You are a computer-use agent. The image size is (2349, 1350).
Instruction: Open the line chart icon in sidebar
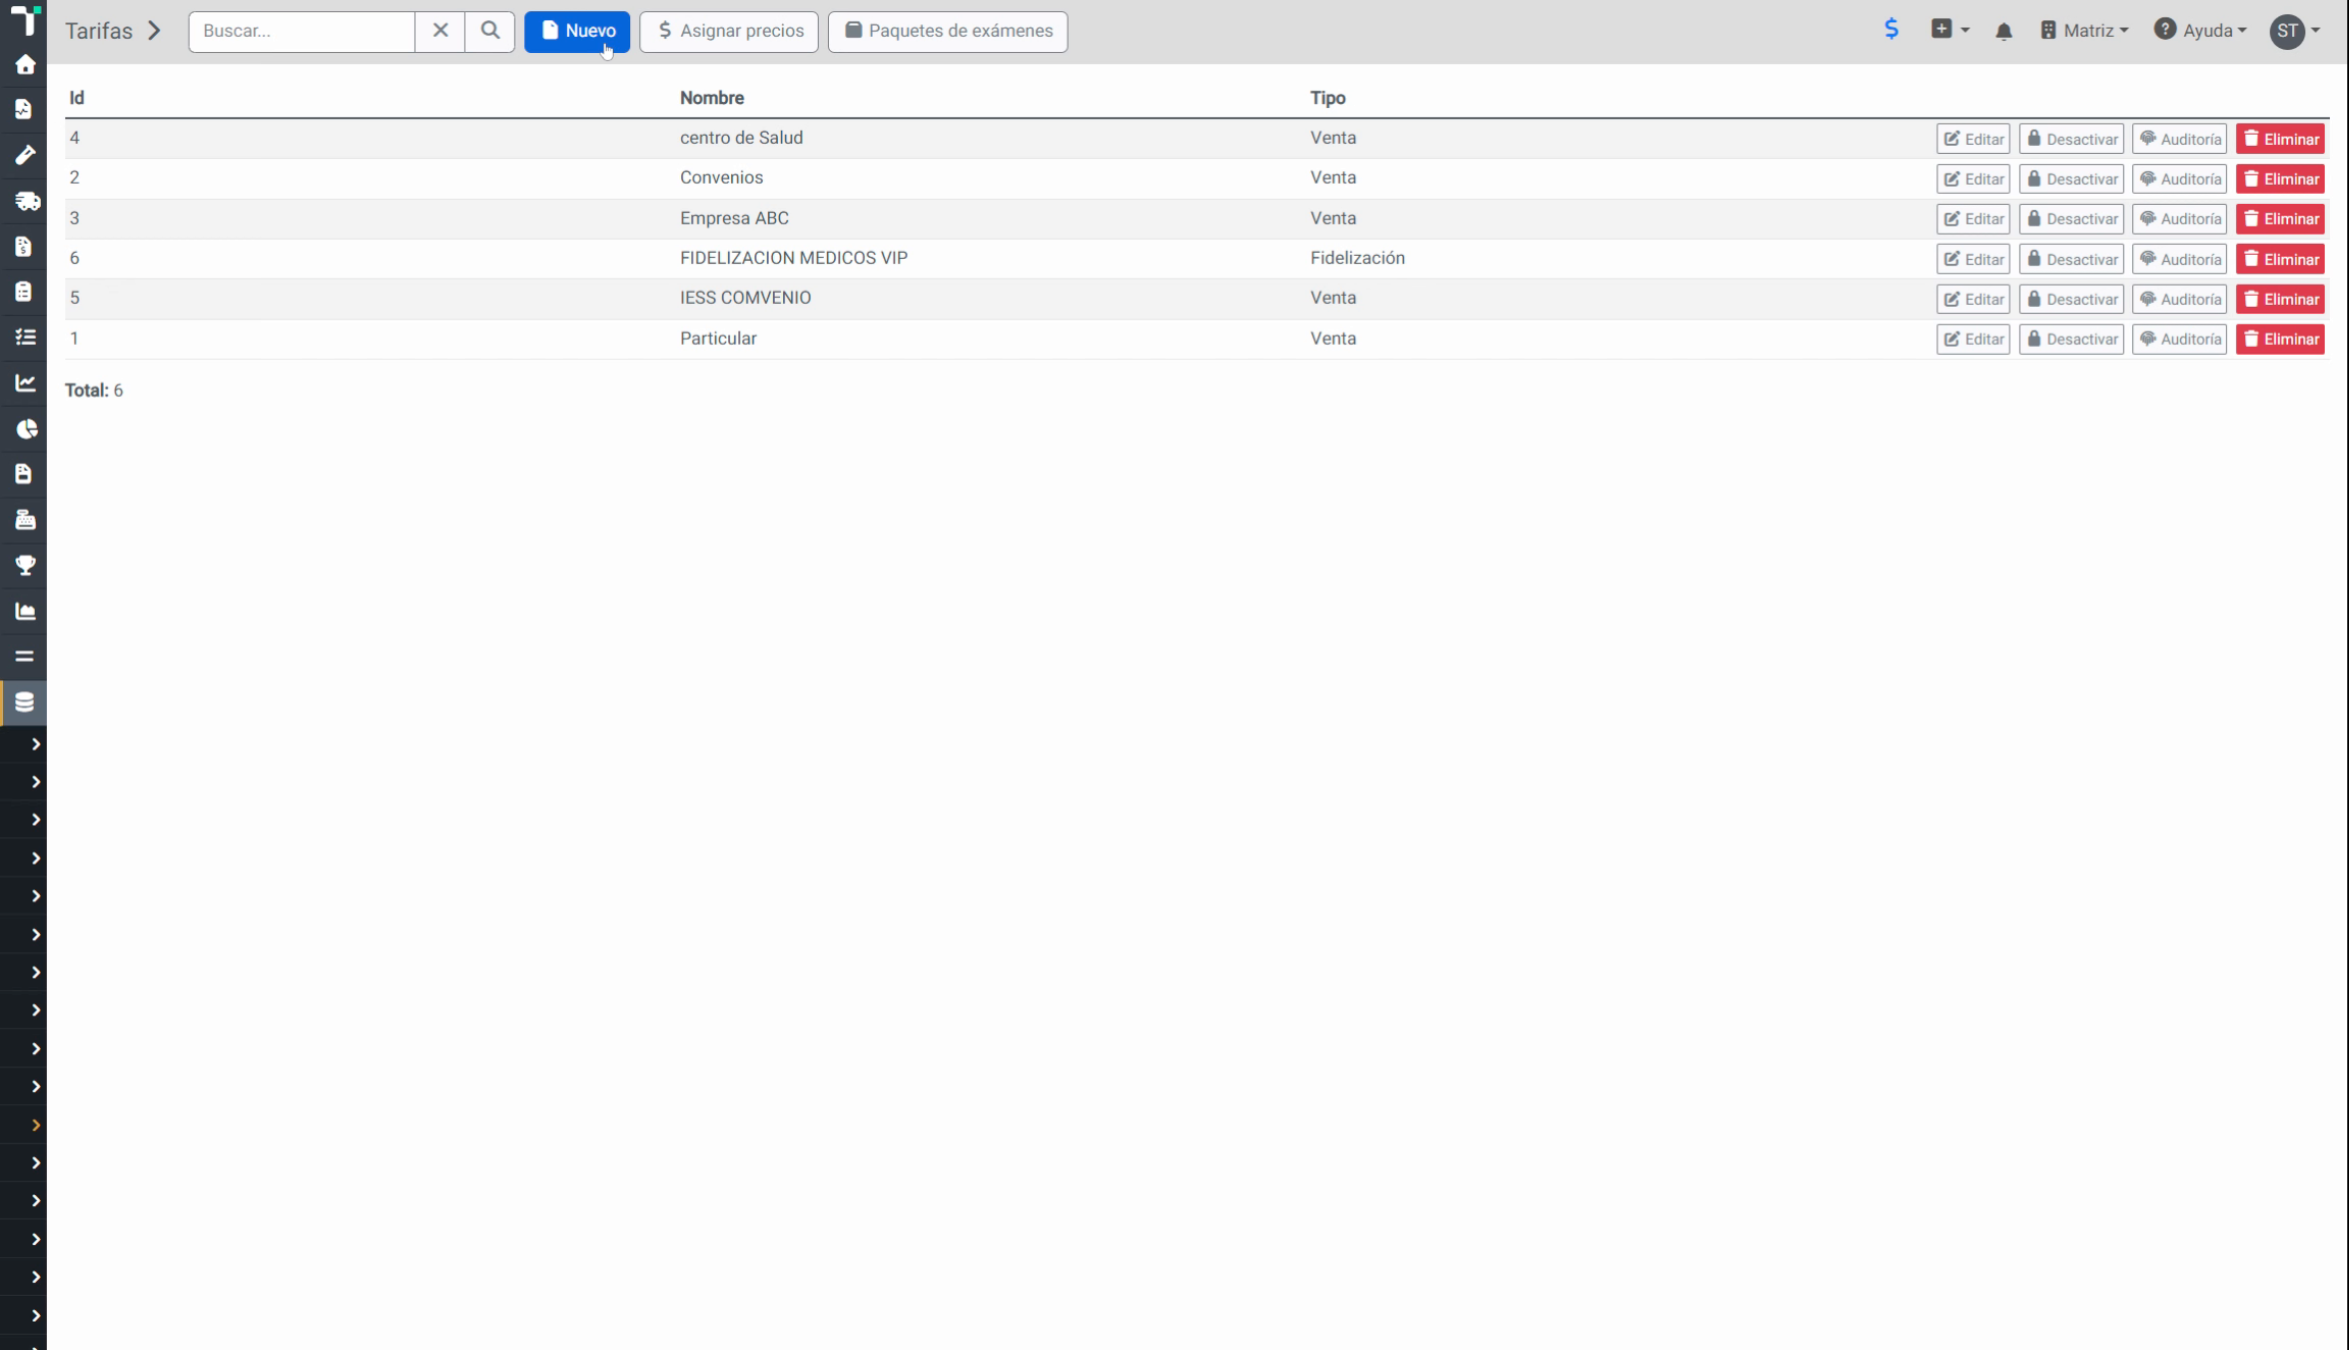tap(25, 383)
